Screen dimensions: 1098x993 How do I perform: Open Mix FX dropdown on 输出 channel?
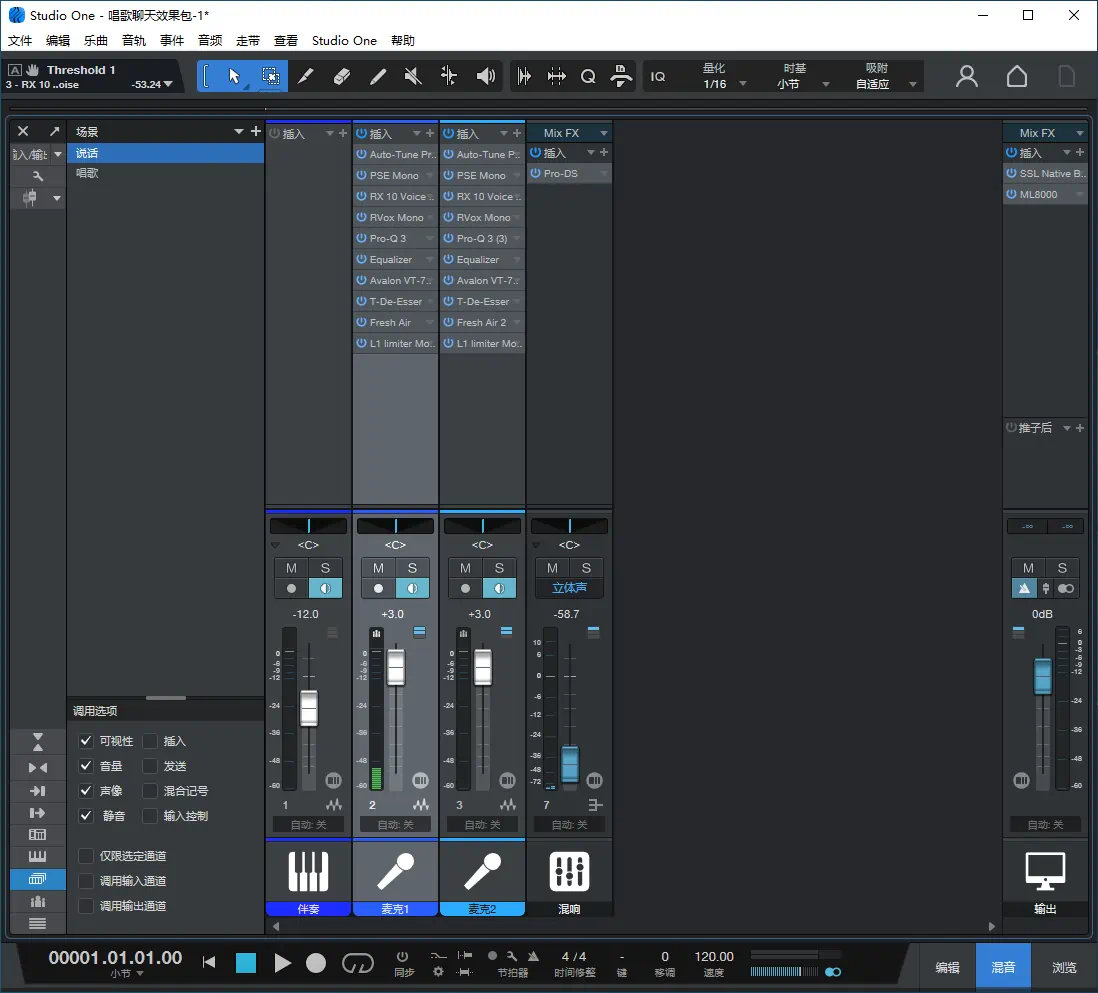click(x=1080, y=133)
